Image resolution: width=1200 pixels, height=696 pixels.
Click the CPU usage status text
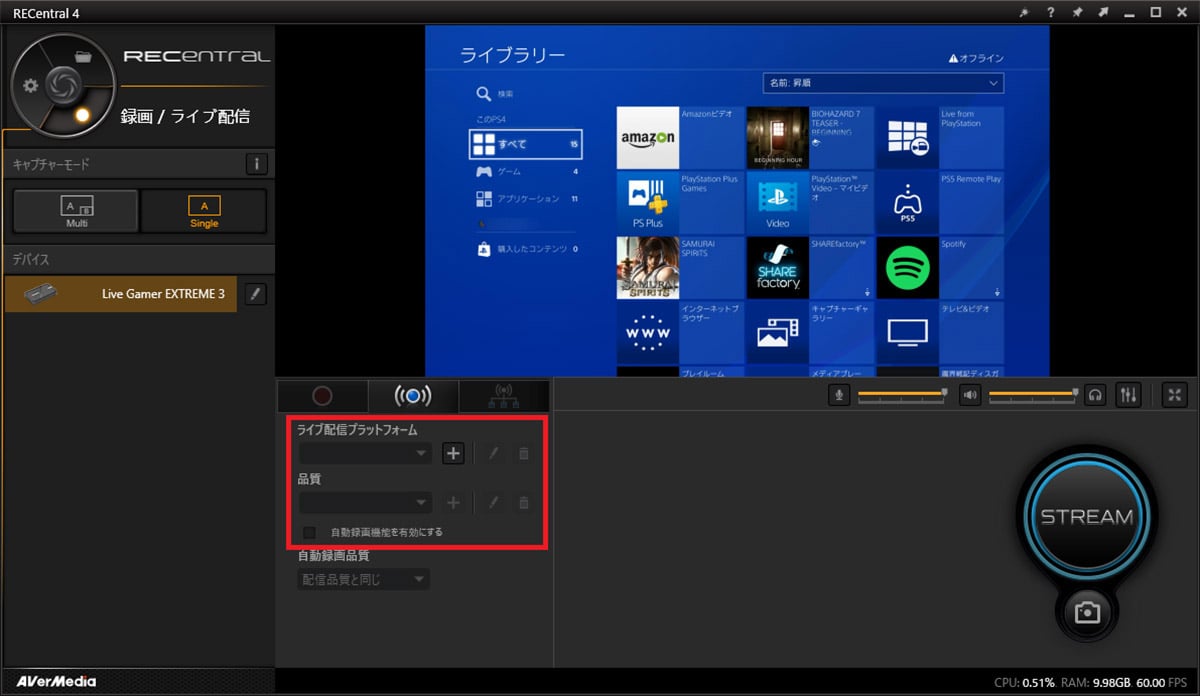(1024, 682)
